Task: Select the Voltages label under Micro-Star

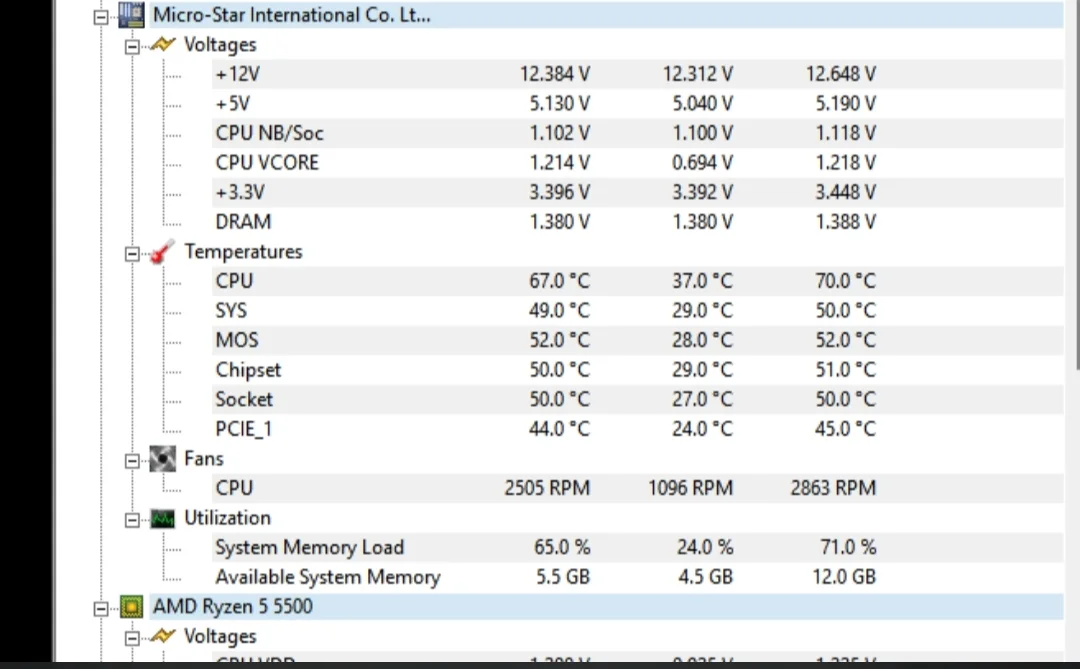Action: click(220, 45)
